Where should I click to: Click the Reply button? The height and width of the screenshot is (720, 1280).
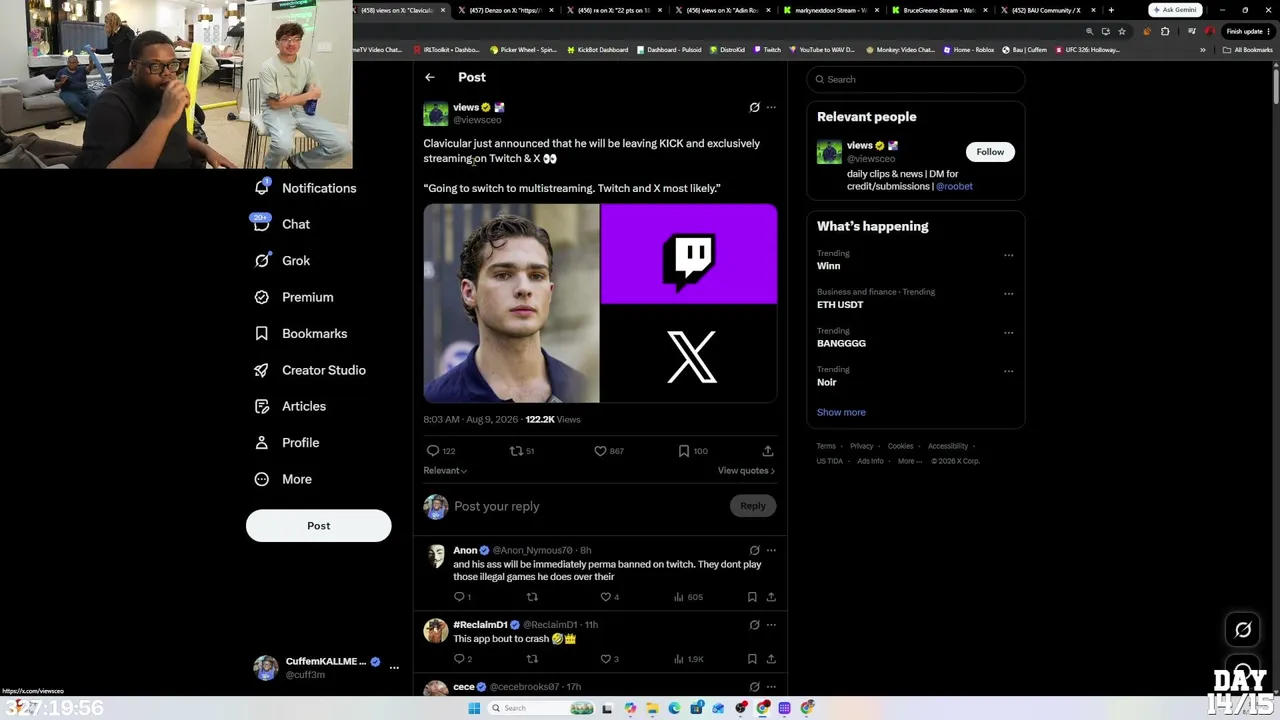pyautogui.click(x=753, y=506)
